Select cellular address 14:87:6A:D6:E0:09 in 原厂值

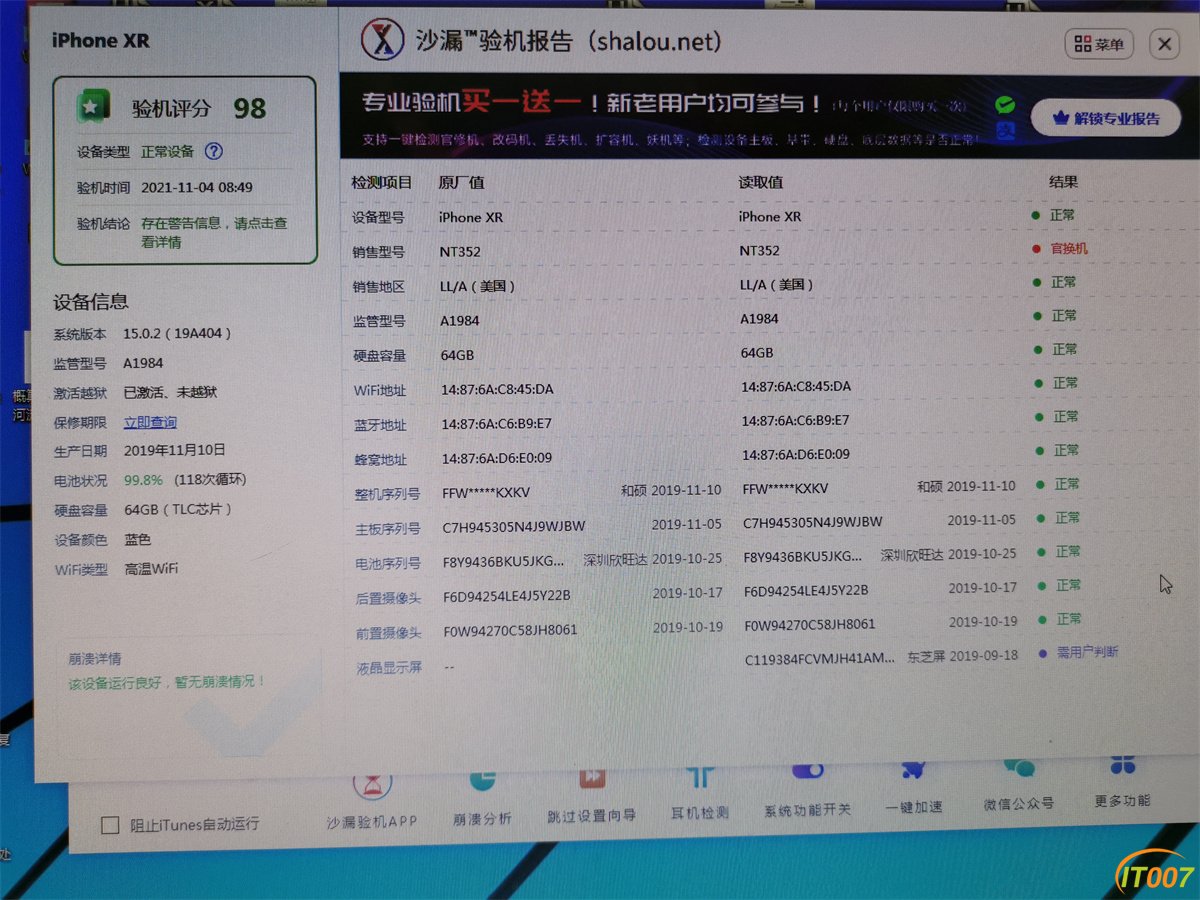497,458
